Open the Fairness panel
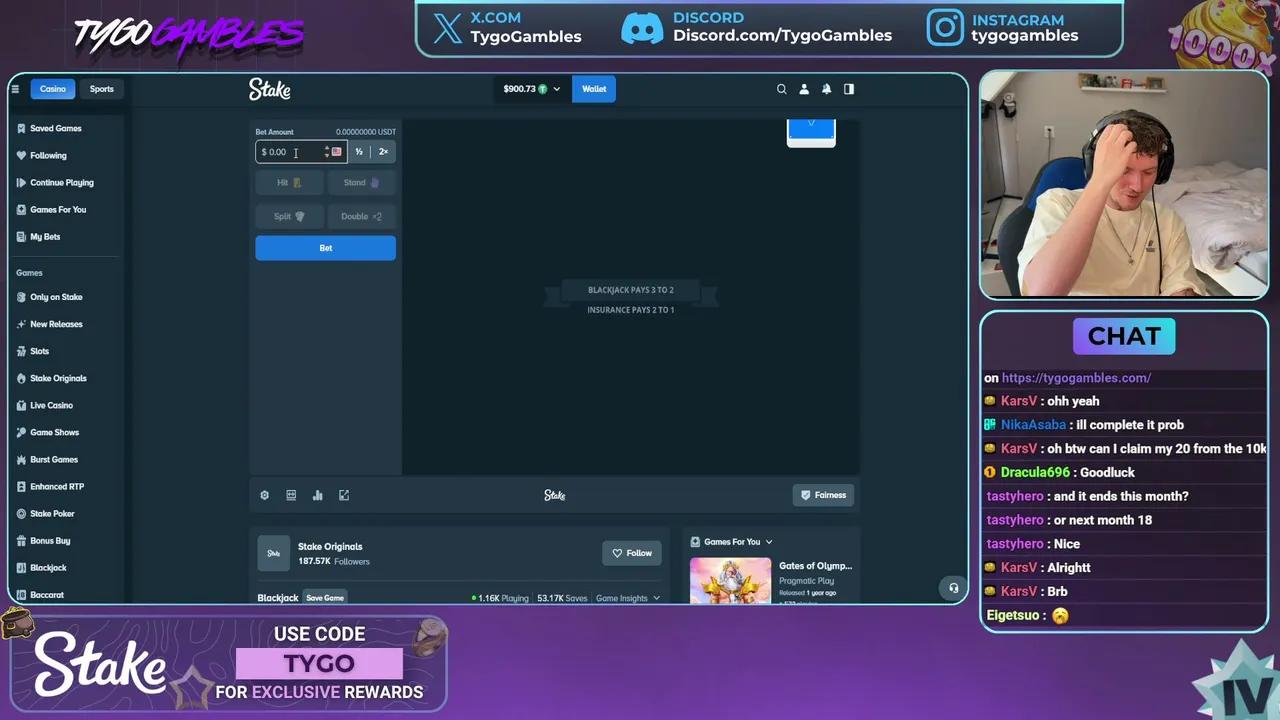Viewport: 1280px width, 720px height. pyautogui.click(x=824, y=495)
